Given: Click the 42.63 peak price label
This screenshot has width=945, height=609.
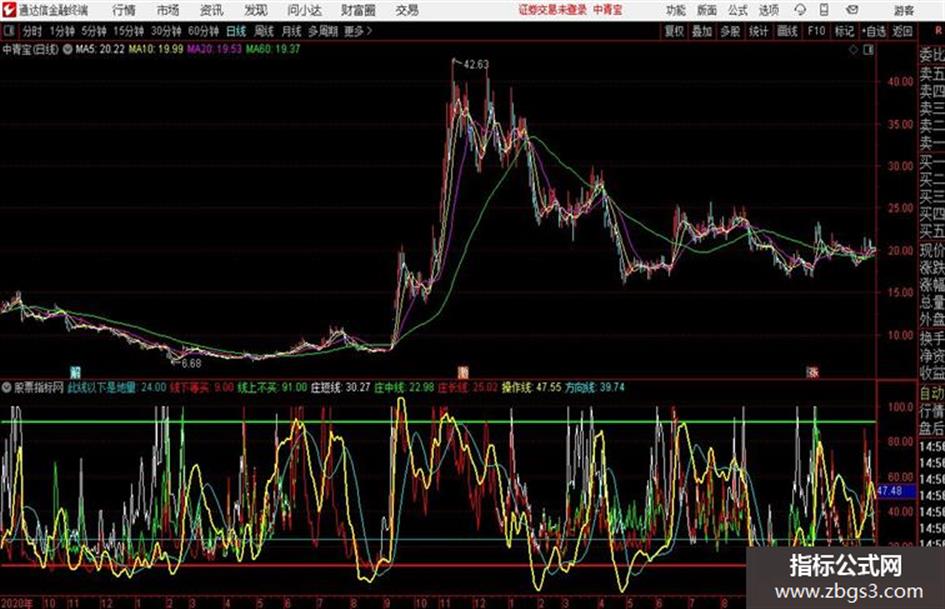Looking at the screenshot, I should click(476, 64).
